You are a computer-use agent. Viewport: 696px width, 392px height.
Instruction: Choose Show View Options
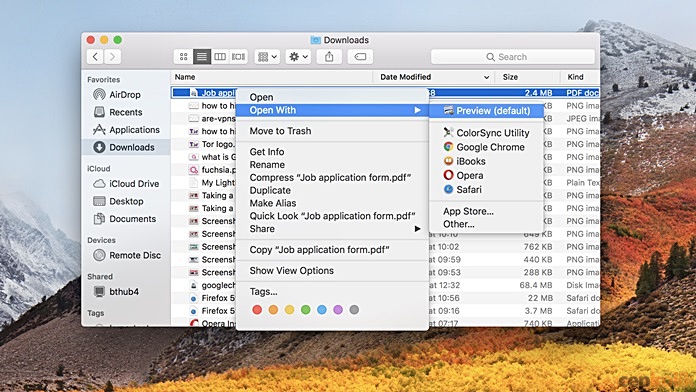click(332, 271)
